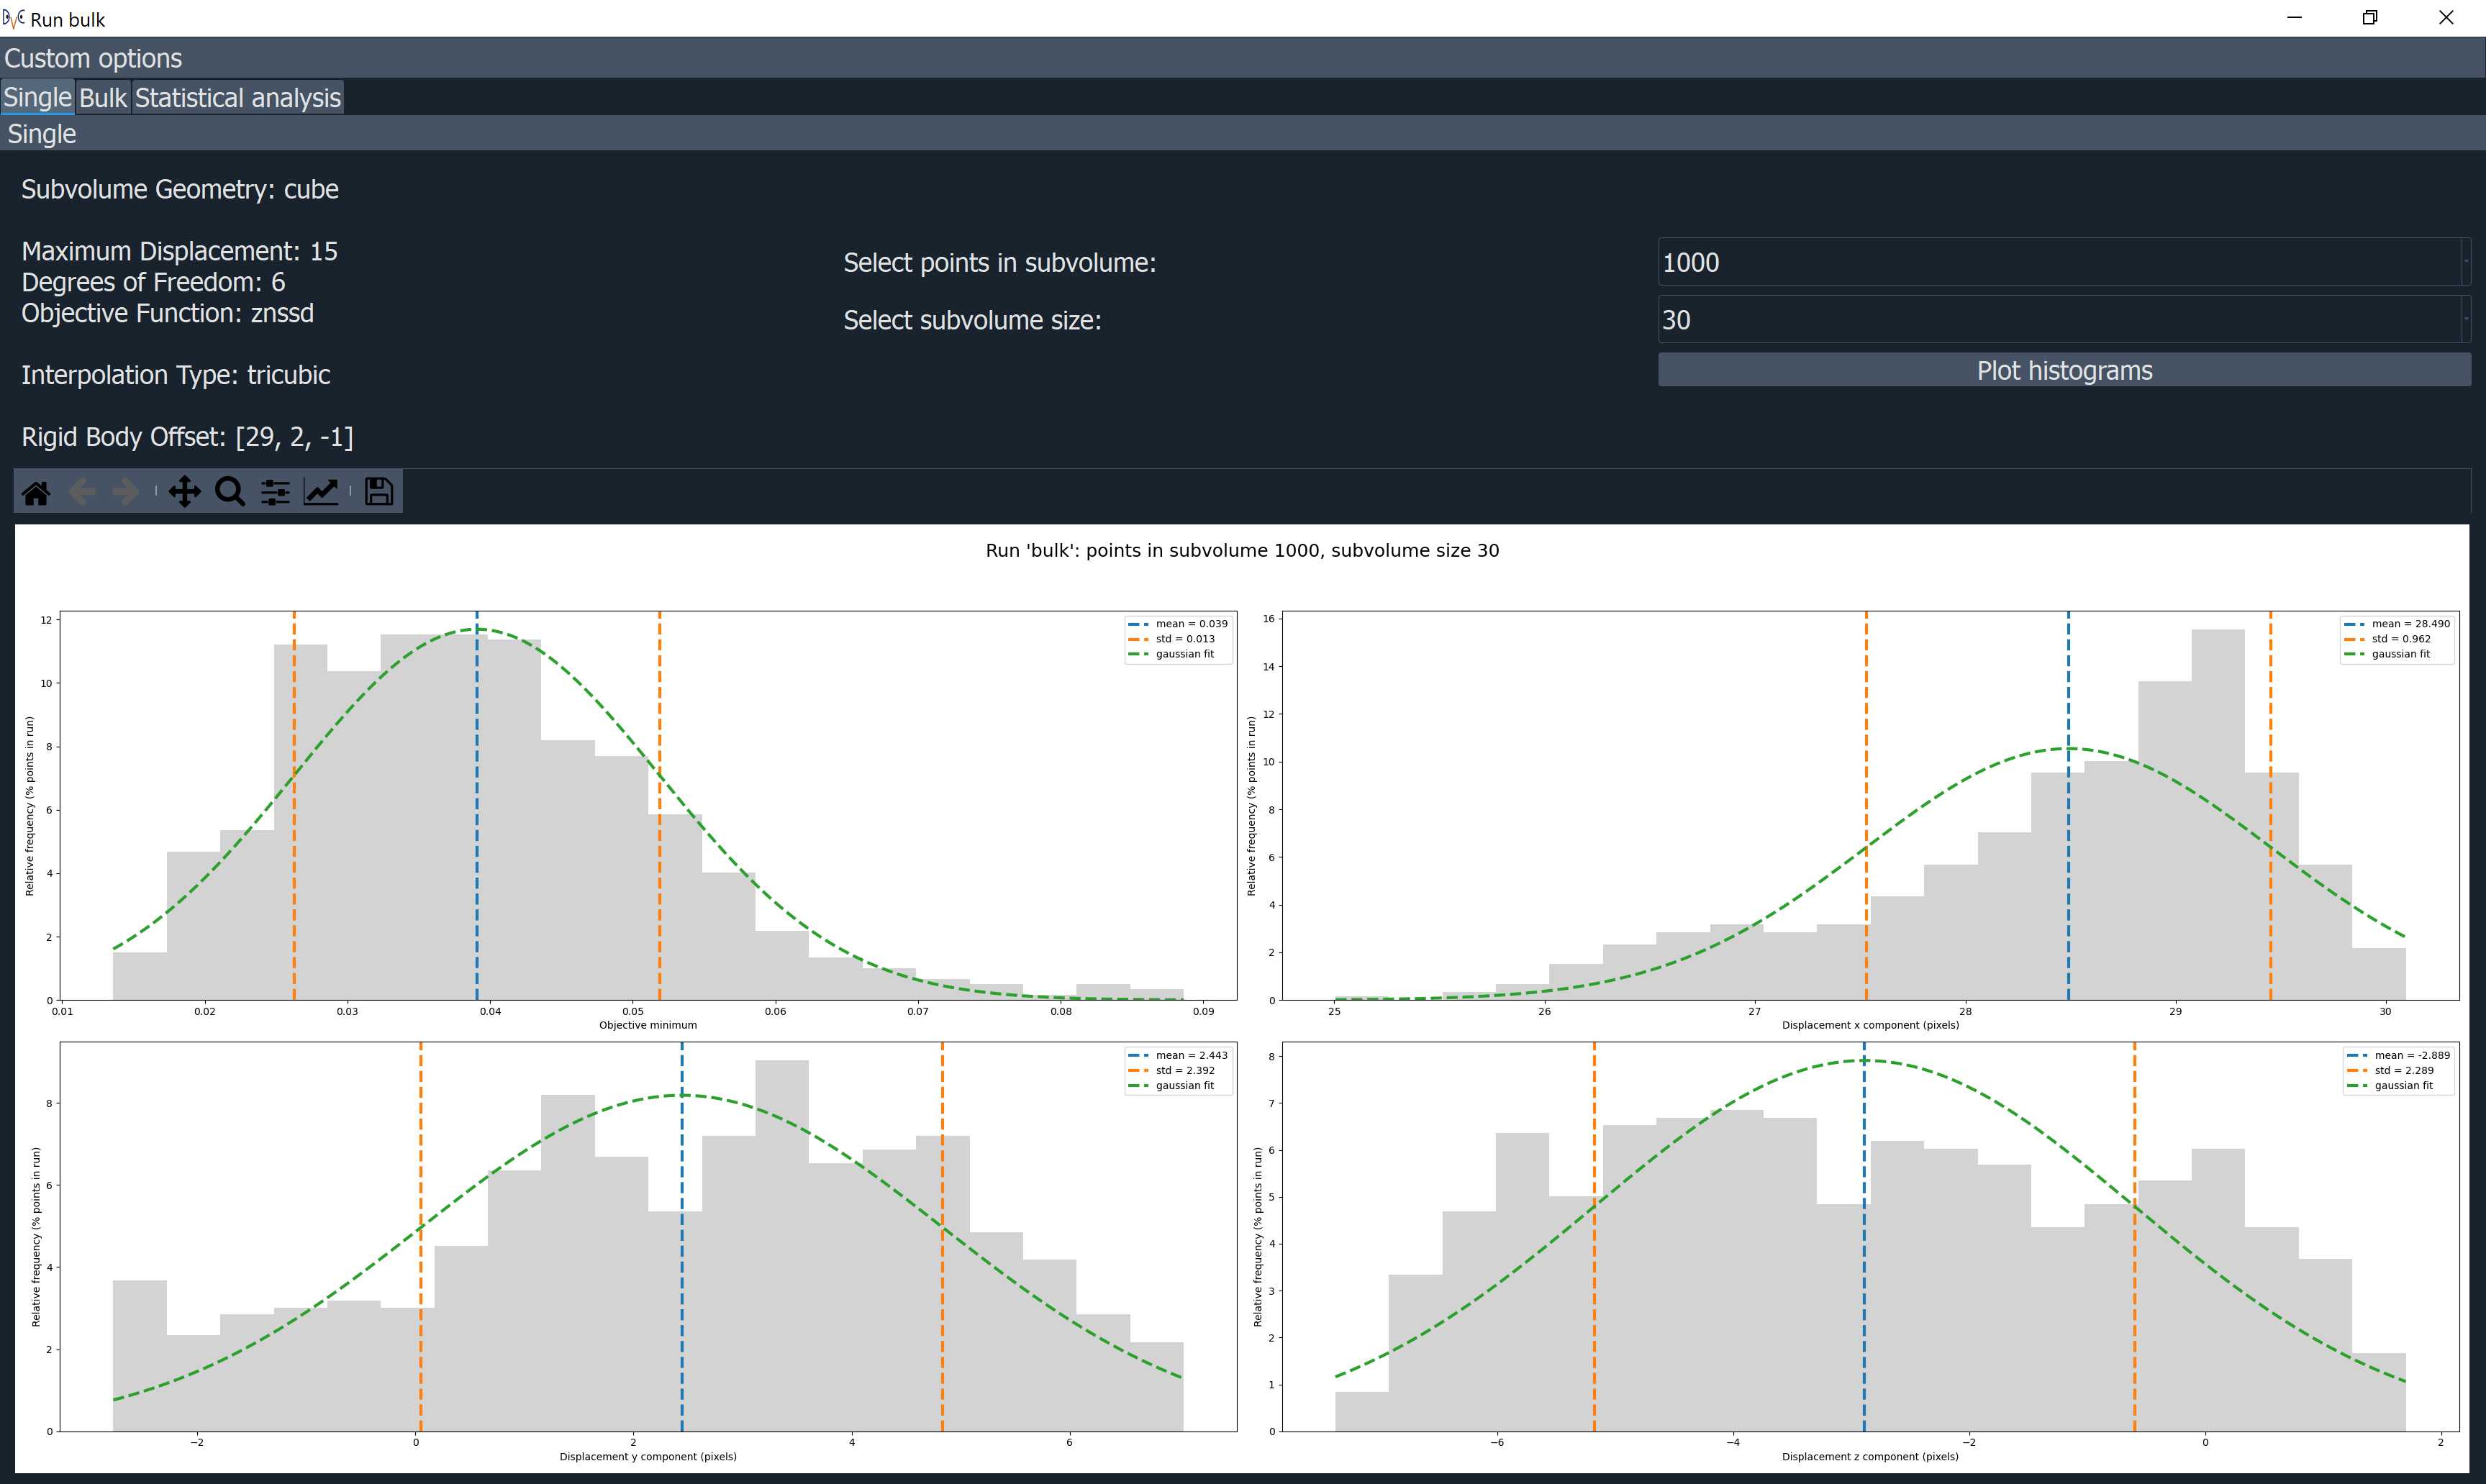Close the Run bulk window
This screenshot has height=1484, width=2486.
click(2446, 18)
